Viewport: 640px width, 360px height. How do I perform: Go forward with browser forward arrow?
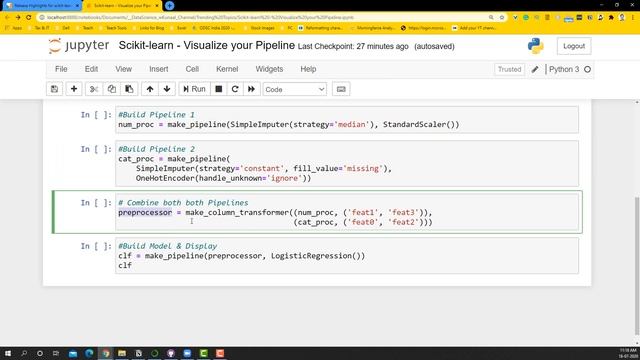pos(18,18)
